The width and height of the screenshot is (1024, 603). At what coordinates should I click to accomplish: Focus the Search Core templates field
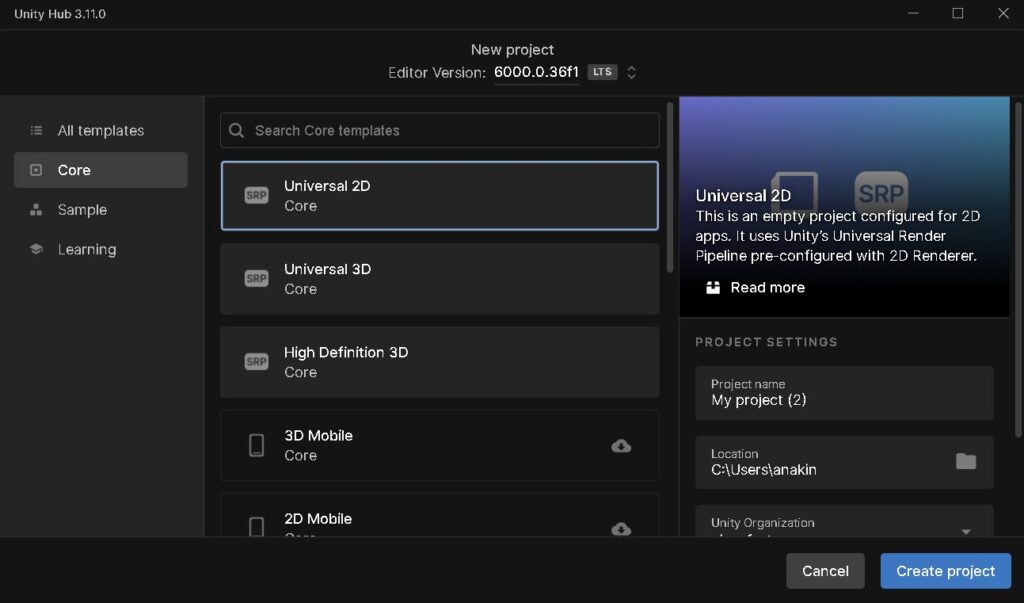click(440, 131)
